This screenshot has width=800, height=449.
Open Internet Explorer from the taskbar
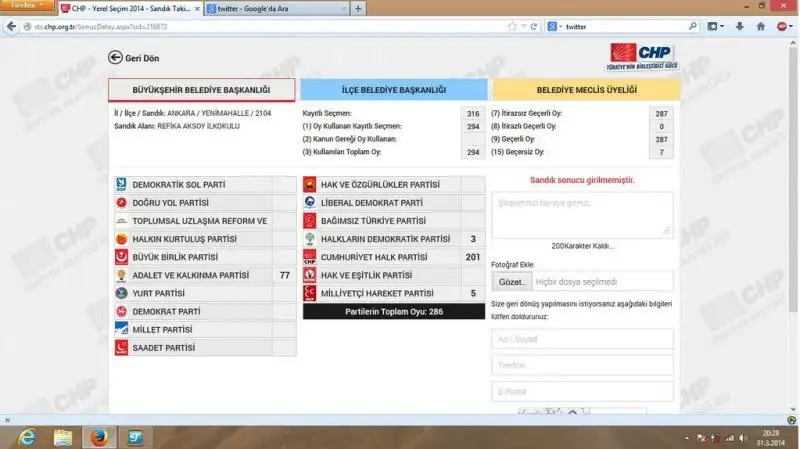click(27, 437)
